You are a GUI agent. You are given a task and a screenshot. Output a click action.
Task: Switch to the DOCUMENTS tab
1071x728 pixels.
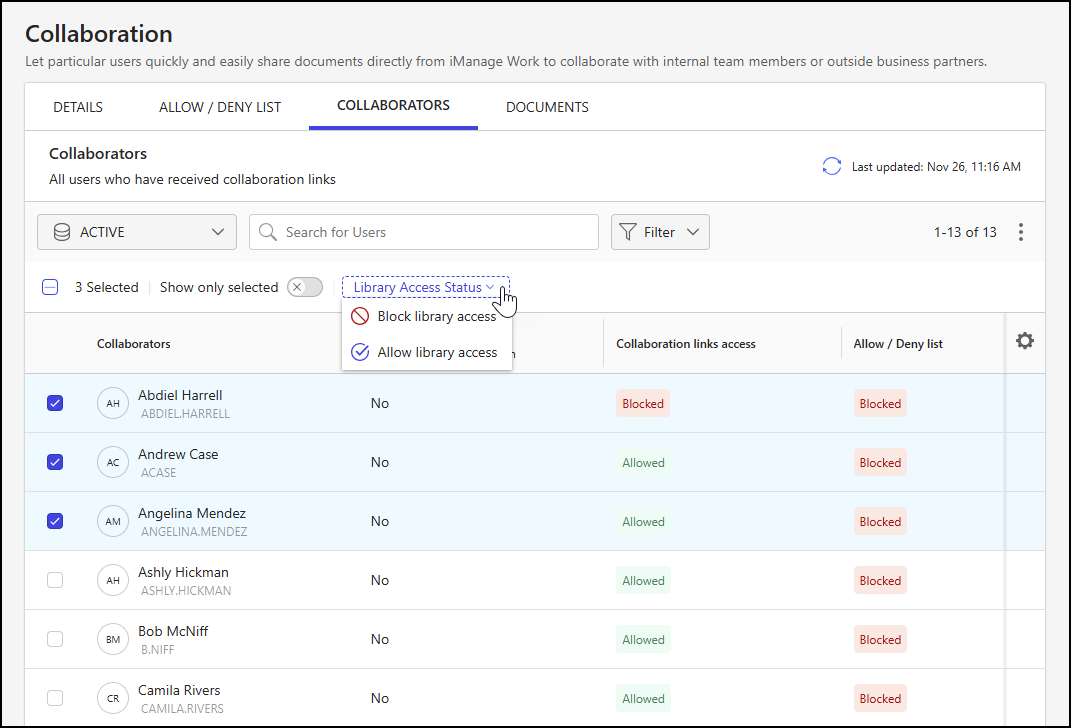pyautogui.click(x=547, y=106)
